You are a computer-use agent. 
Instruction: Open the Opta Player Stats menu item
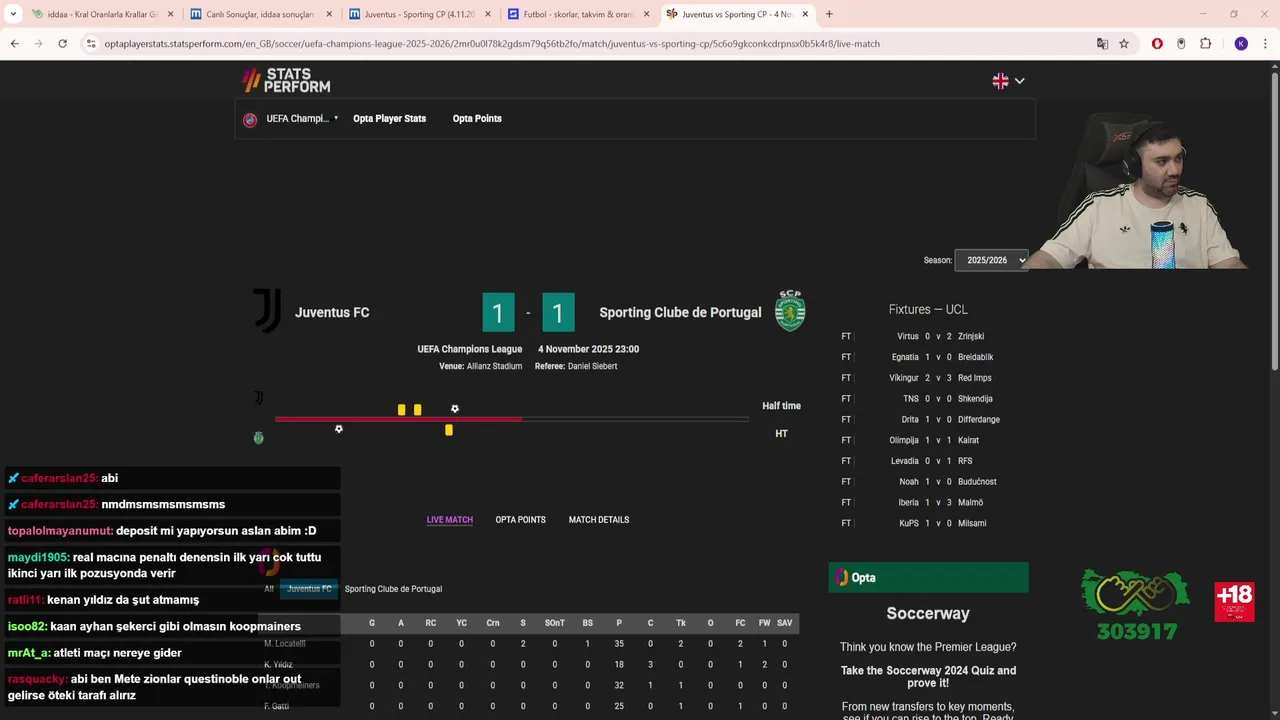tap(389, 118)
